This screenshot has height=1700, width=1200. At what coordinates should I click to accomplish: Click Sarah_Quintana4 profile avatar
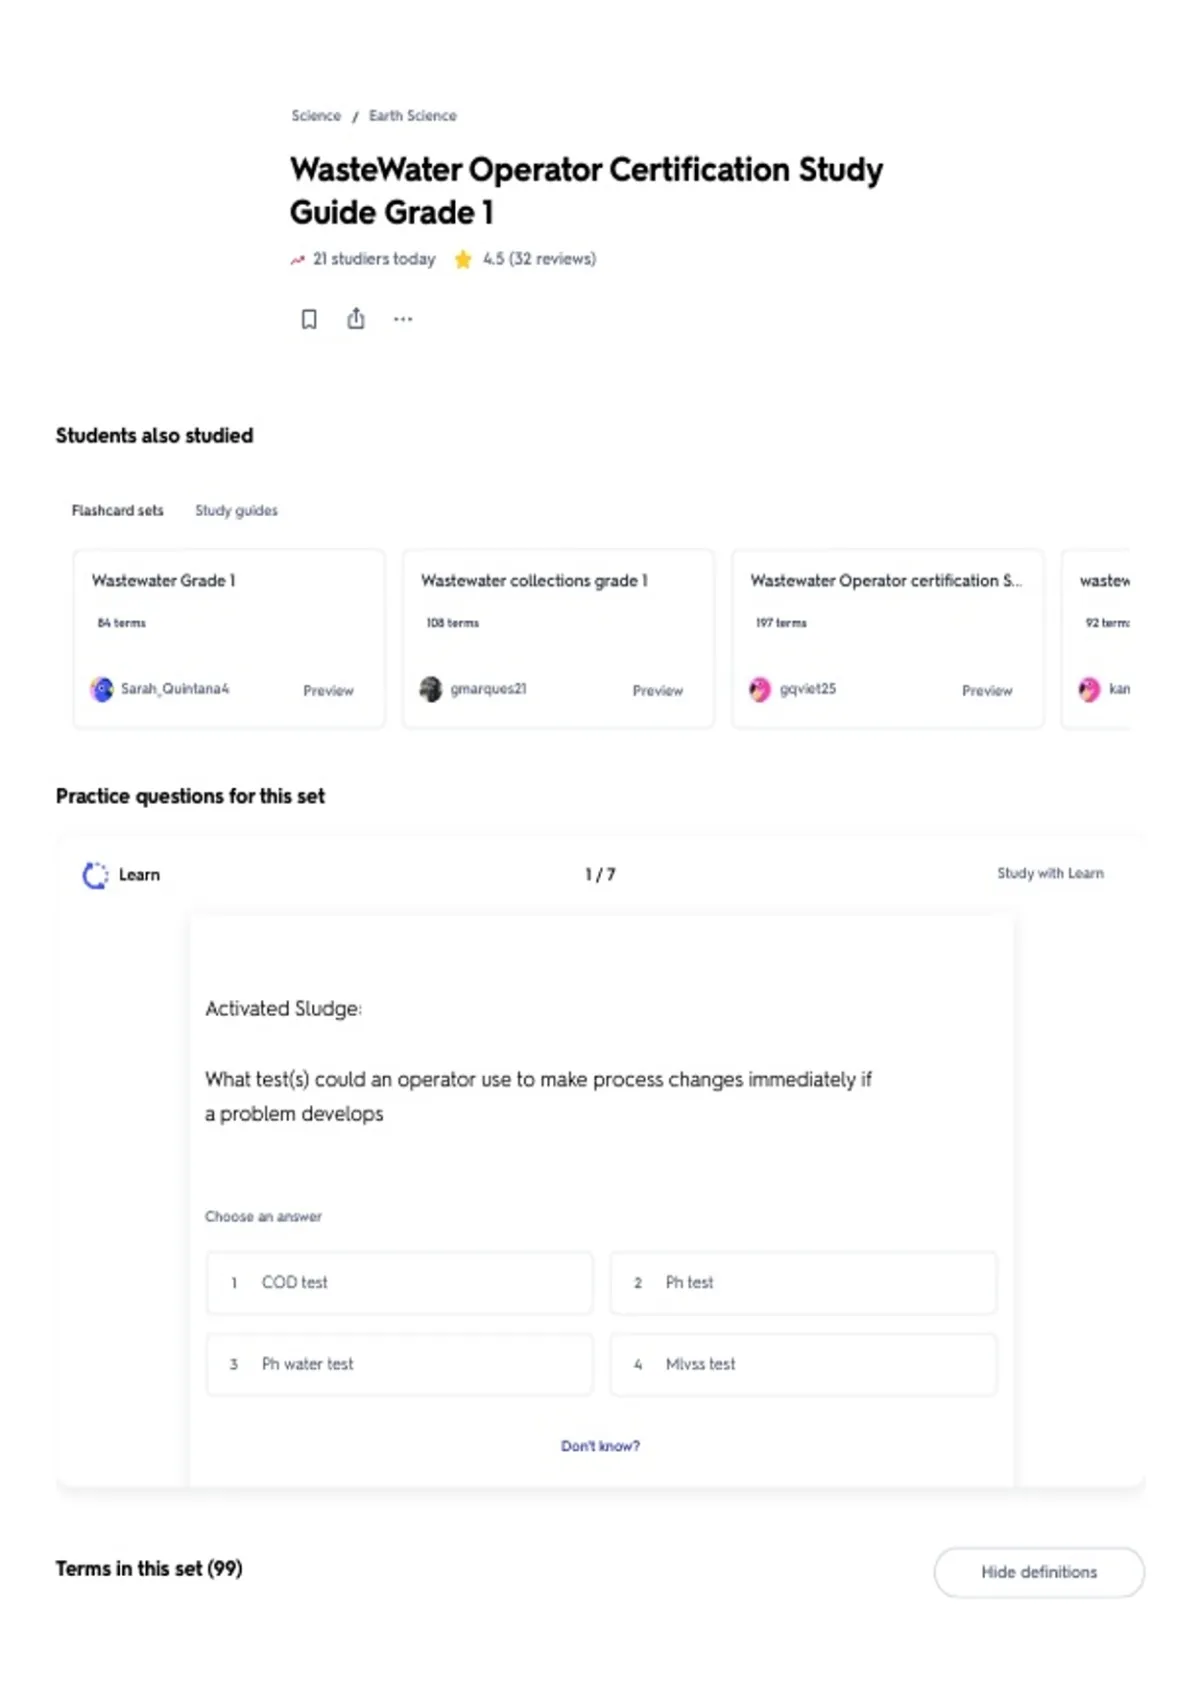pos(102,689)
